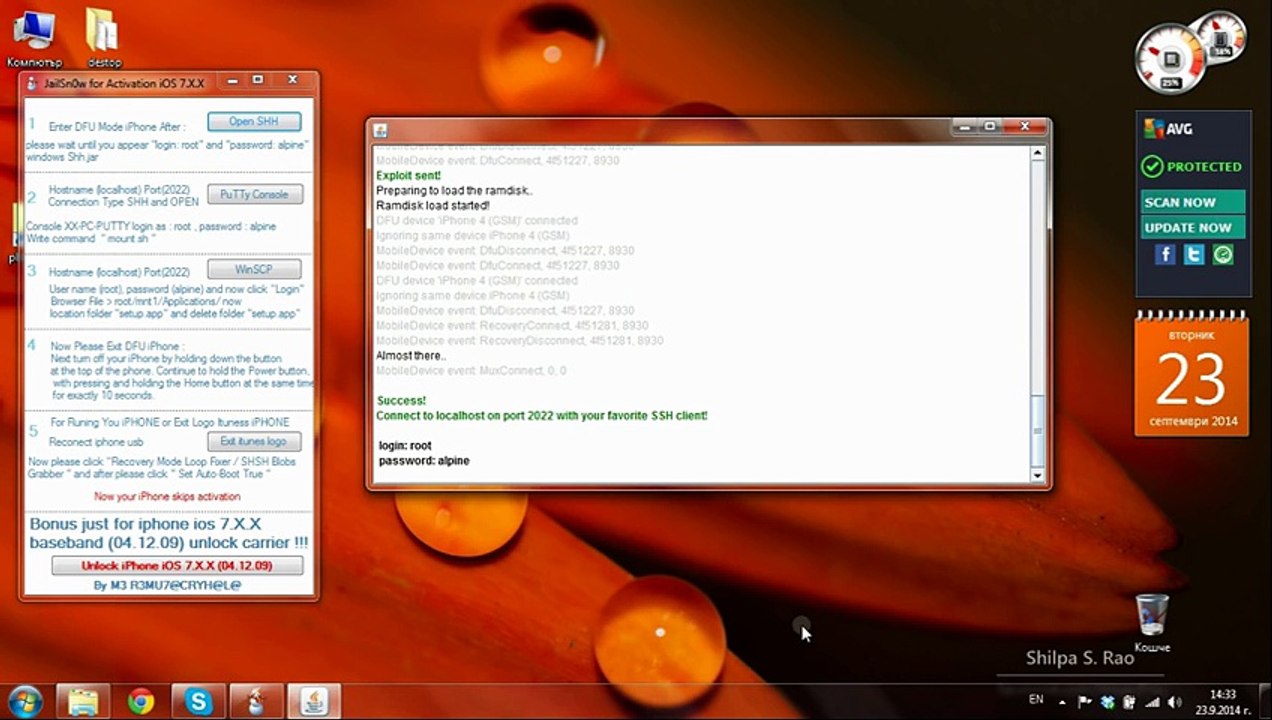1272x720 pixels.
Task: Open the WinSCP button in JailSn0w
Action: 254,269
